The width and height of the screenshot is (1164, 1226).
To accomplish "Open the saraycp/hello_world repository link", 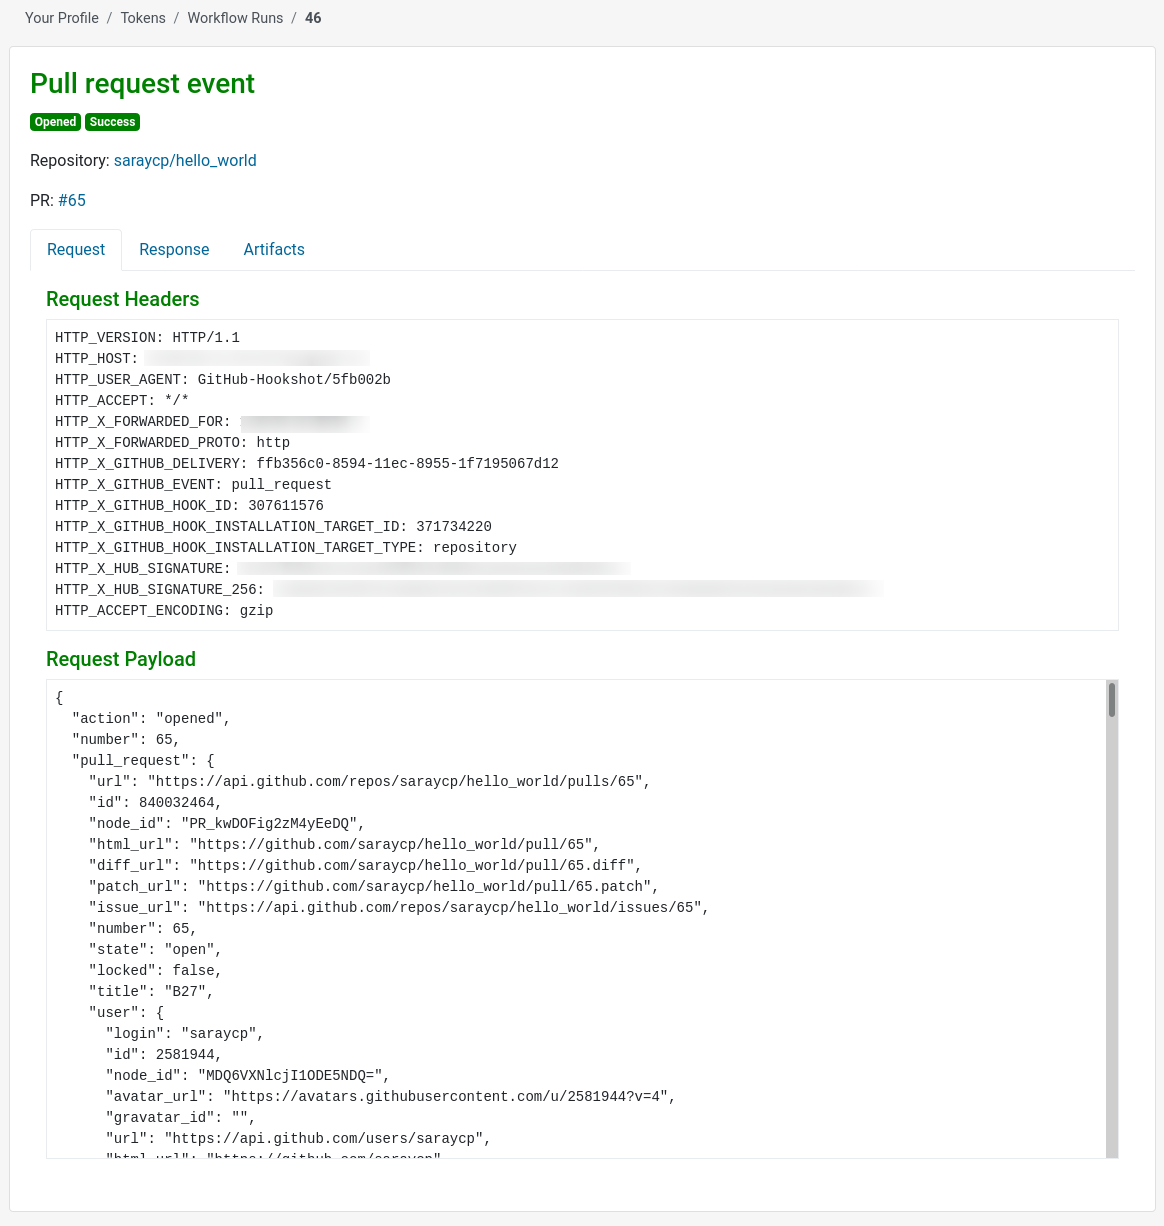I will click(185, 160).
